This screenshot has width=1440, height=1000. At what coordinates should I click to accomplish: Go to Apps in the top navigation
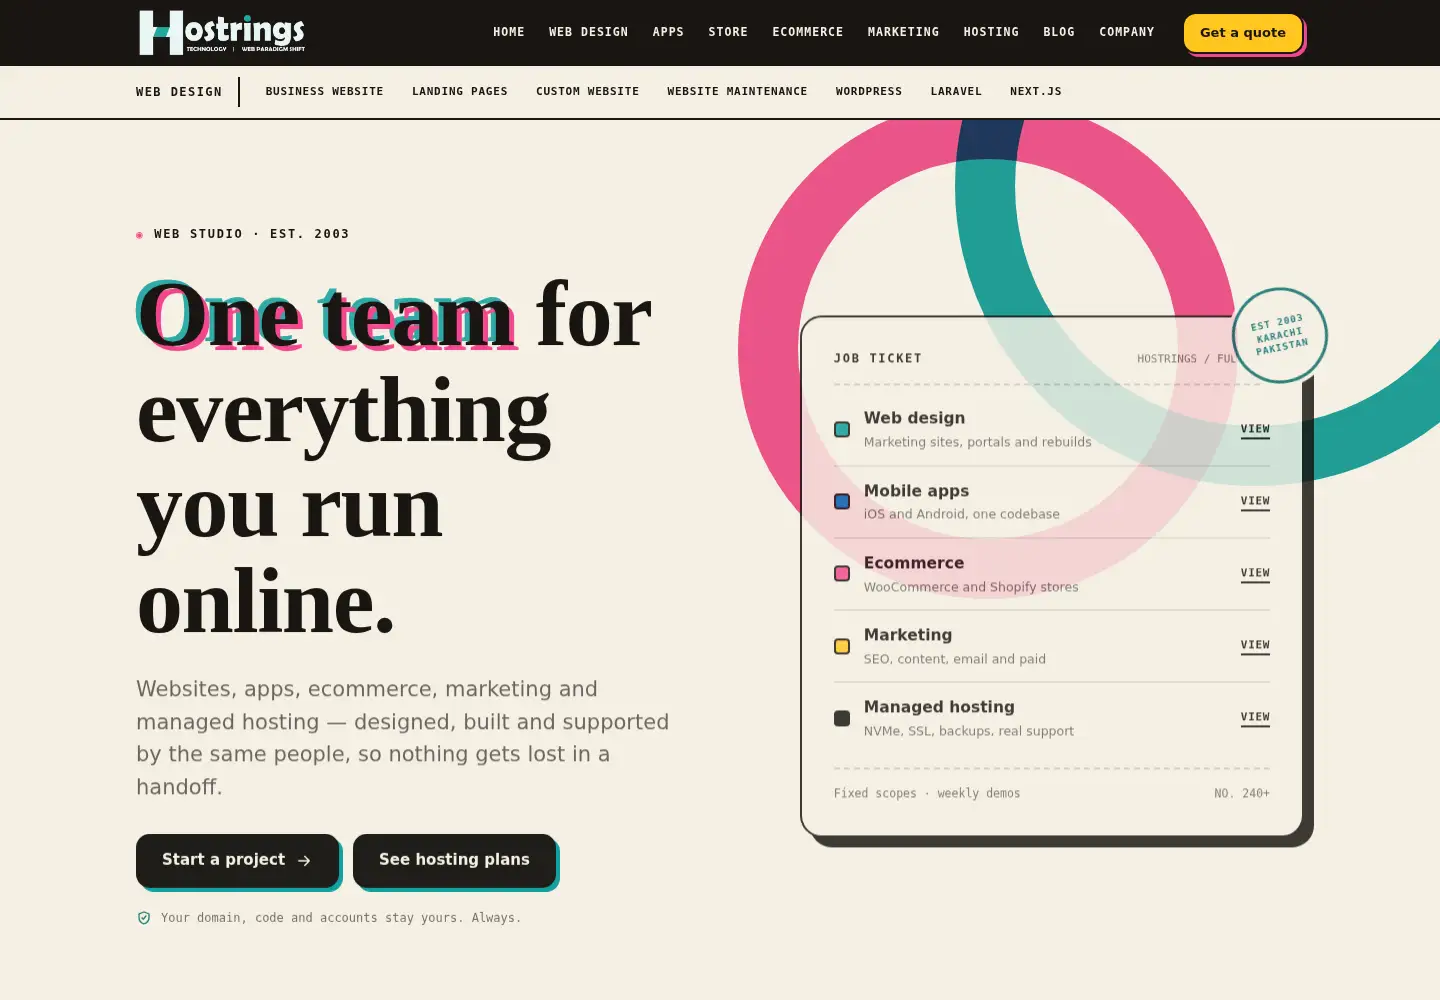(668, 32)
